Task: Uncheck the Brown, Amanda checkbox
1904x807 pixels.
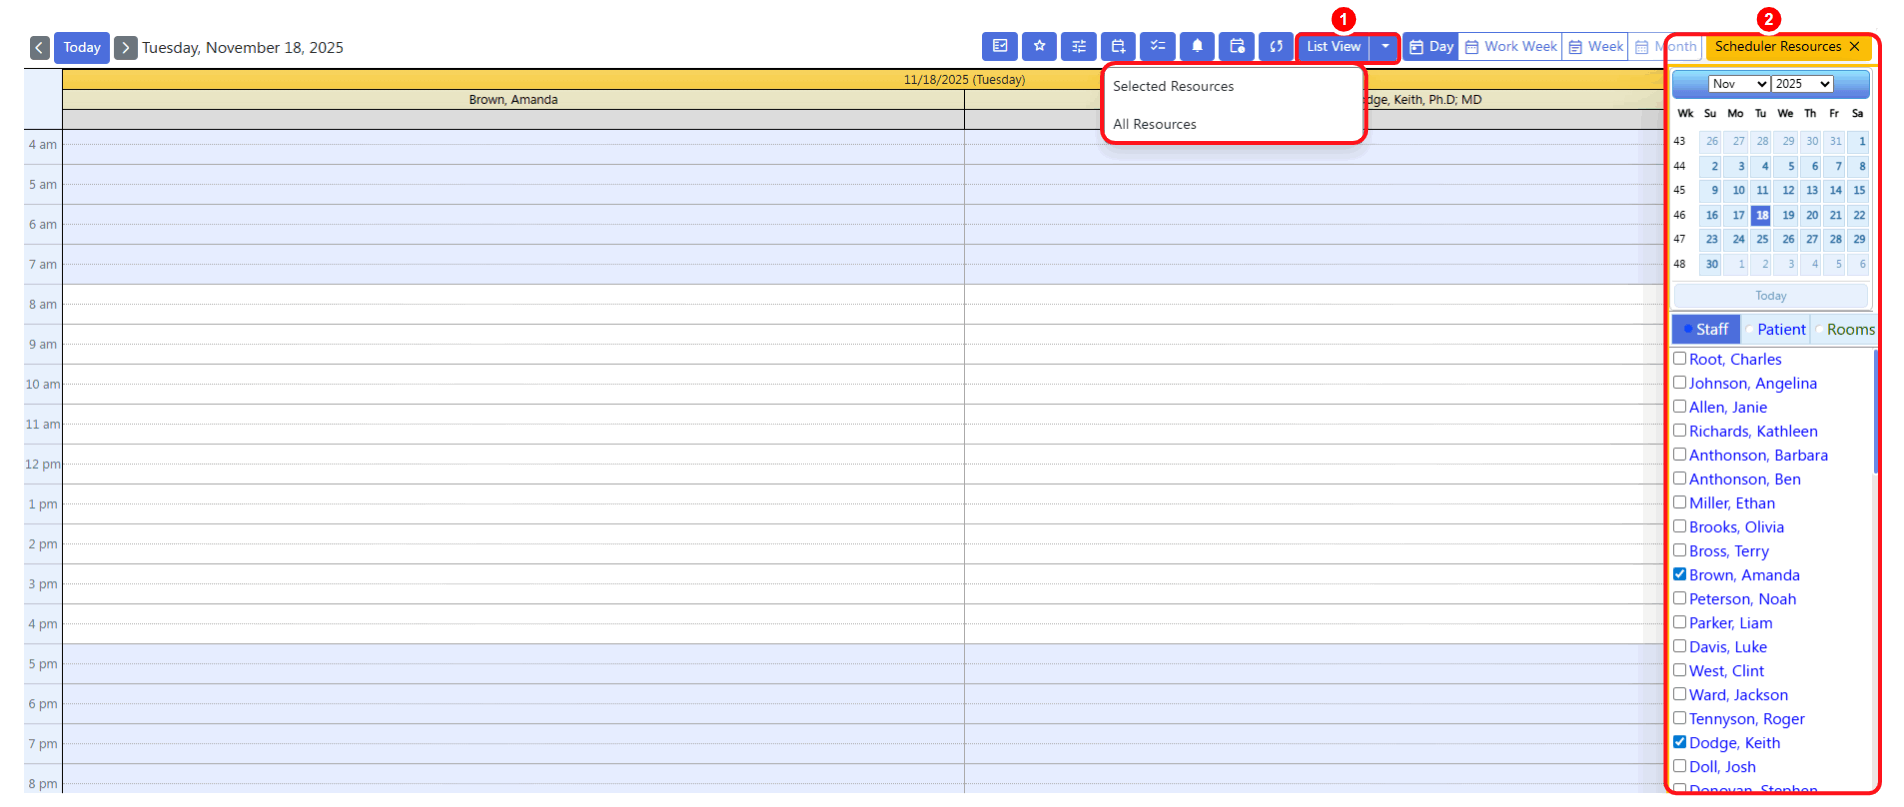Action: [1680, 574]
